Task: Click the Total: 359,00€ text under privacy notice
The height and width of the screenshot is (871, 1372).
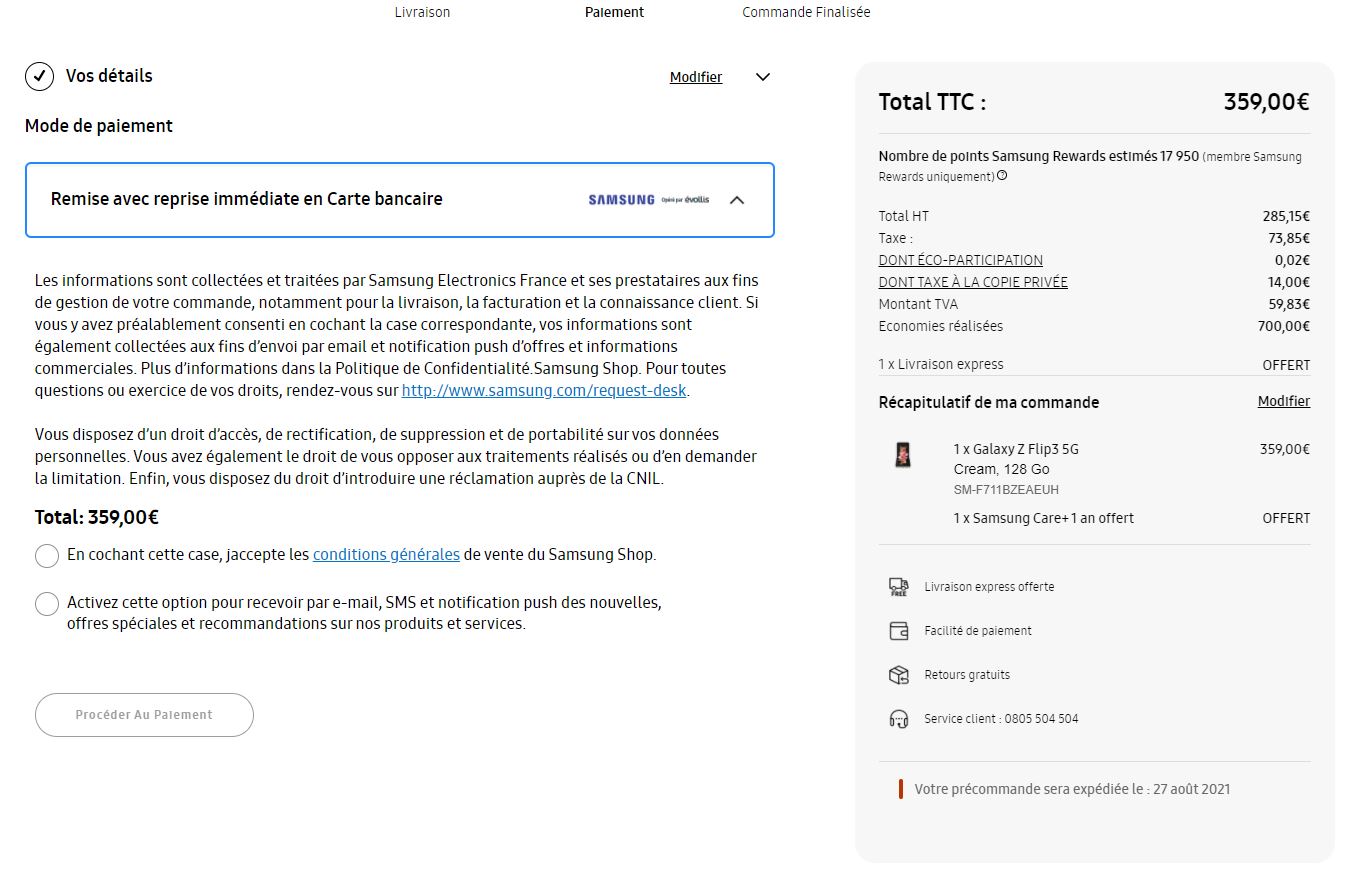Action: tap(97, 517)
